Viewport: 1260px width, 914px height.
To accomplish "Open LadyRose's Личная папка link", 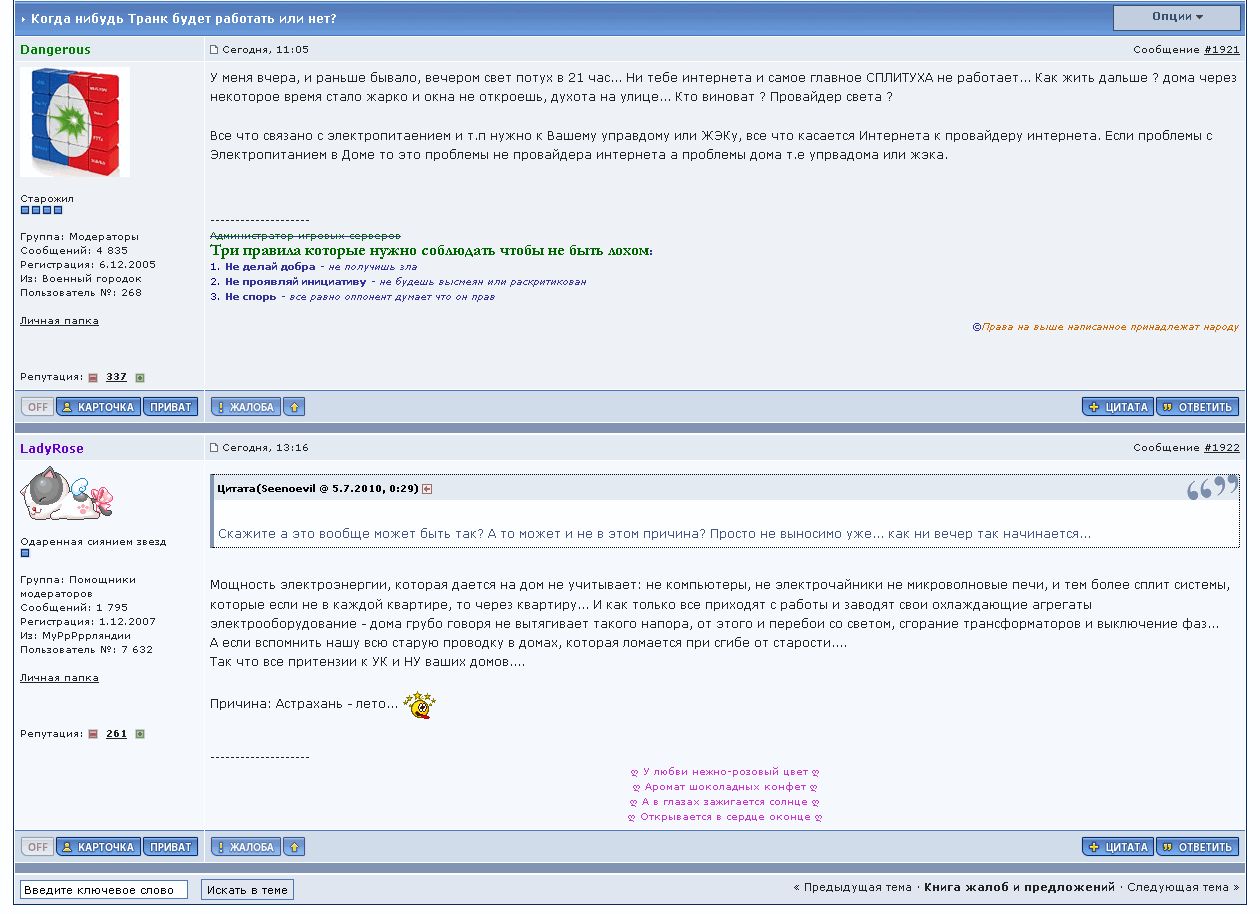I will coord(59,678).
